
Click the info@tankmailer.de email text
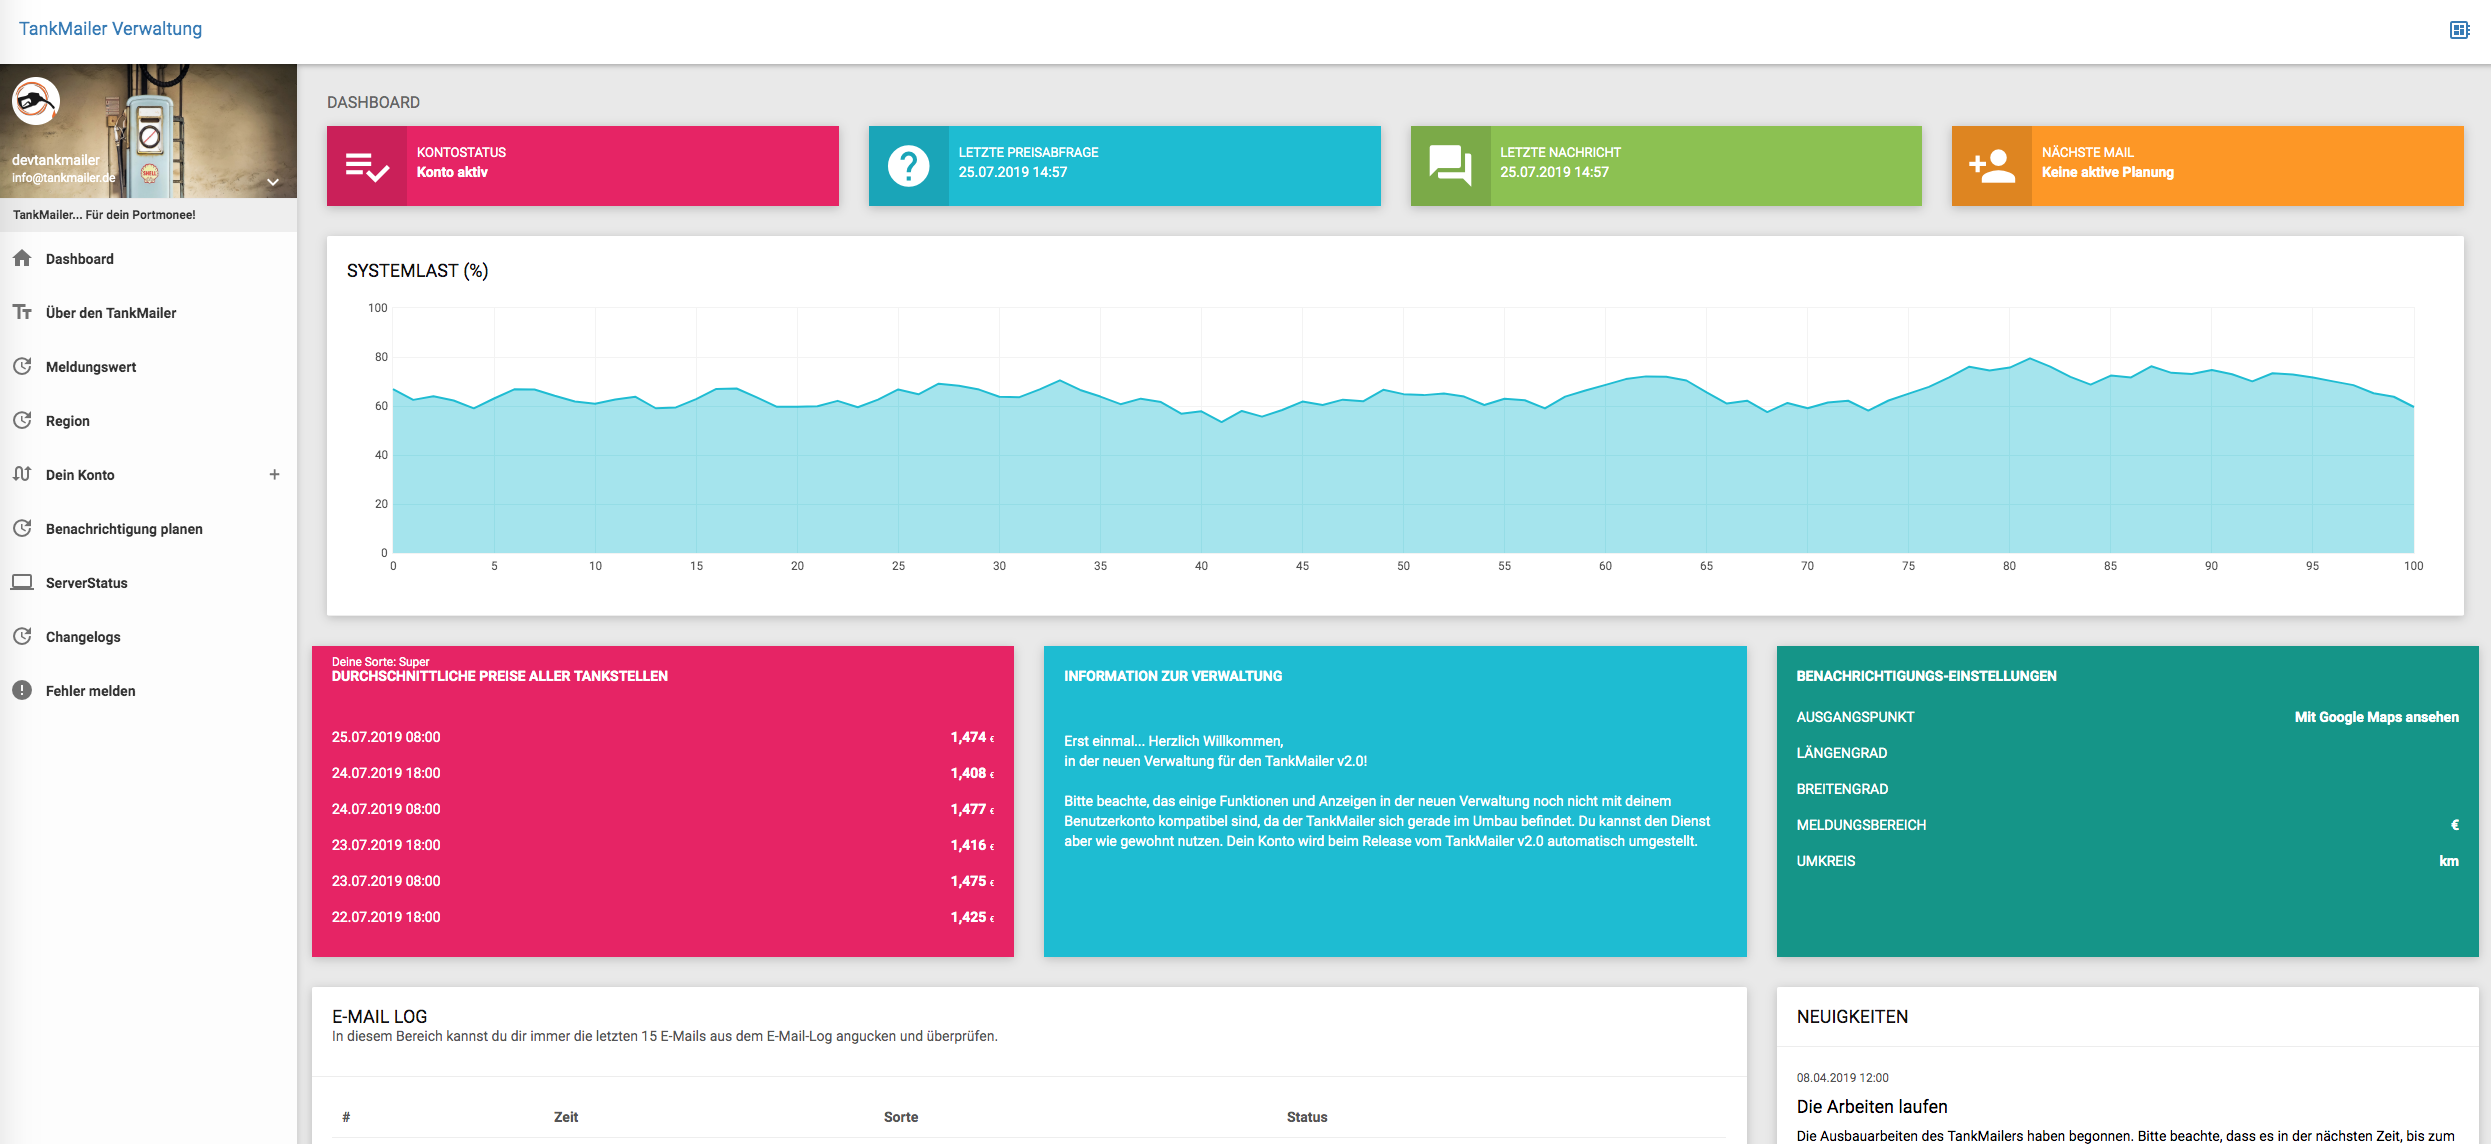tap(64, 178)
